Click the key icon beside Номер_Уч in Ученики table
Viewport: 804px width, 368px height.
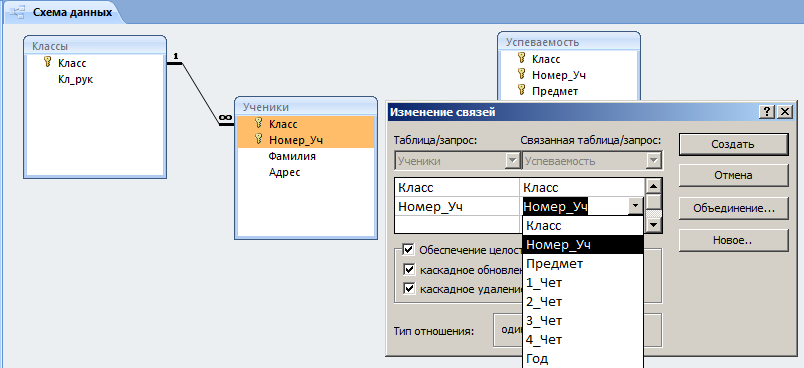pyautogui.click(x=259, y=139)
